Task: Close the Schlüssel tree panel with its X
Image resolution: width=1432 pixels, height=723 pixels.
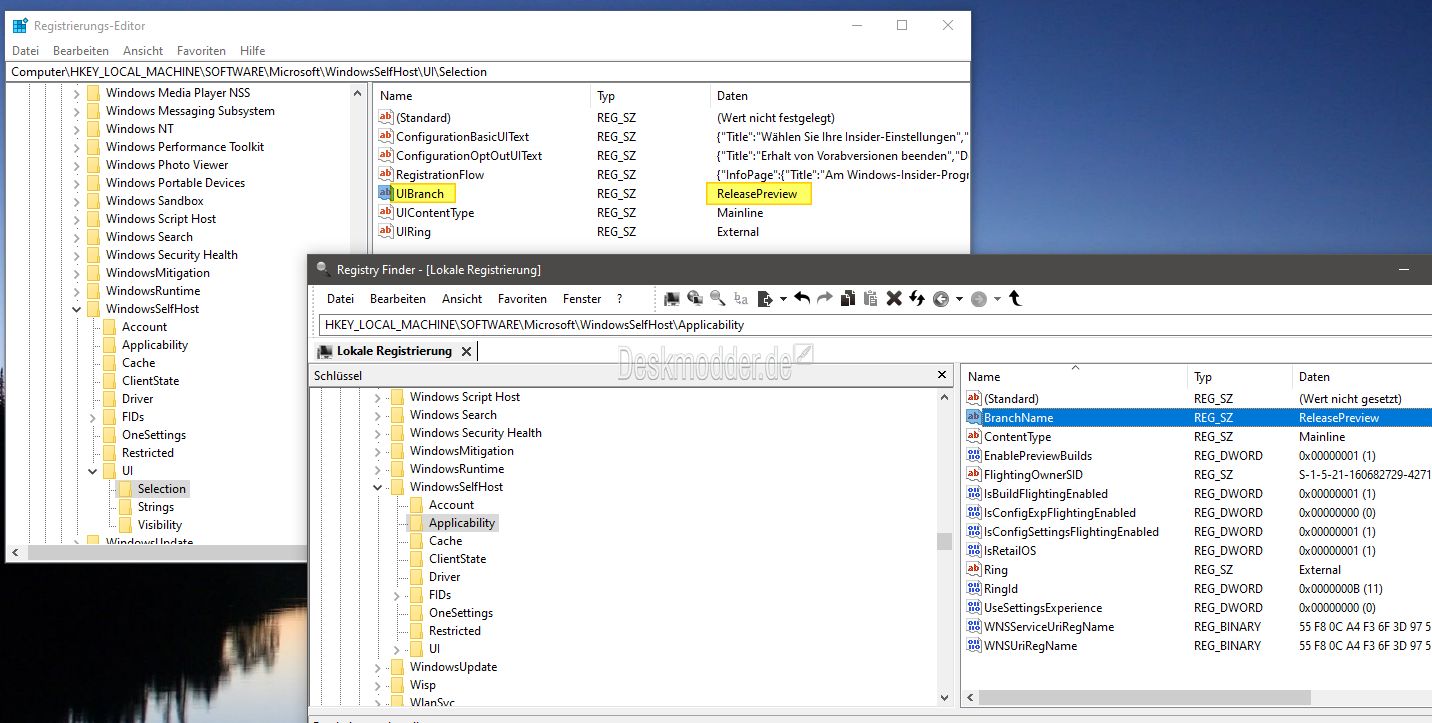Action: [x=941, y=375]
